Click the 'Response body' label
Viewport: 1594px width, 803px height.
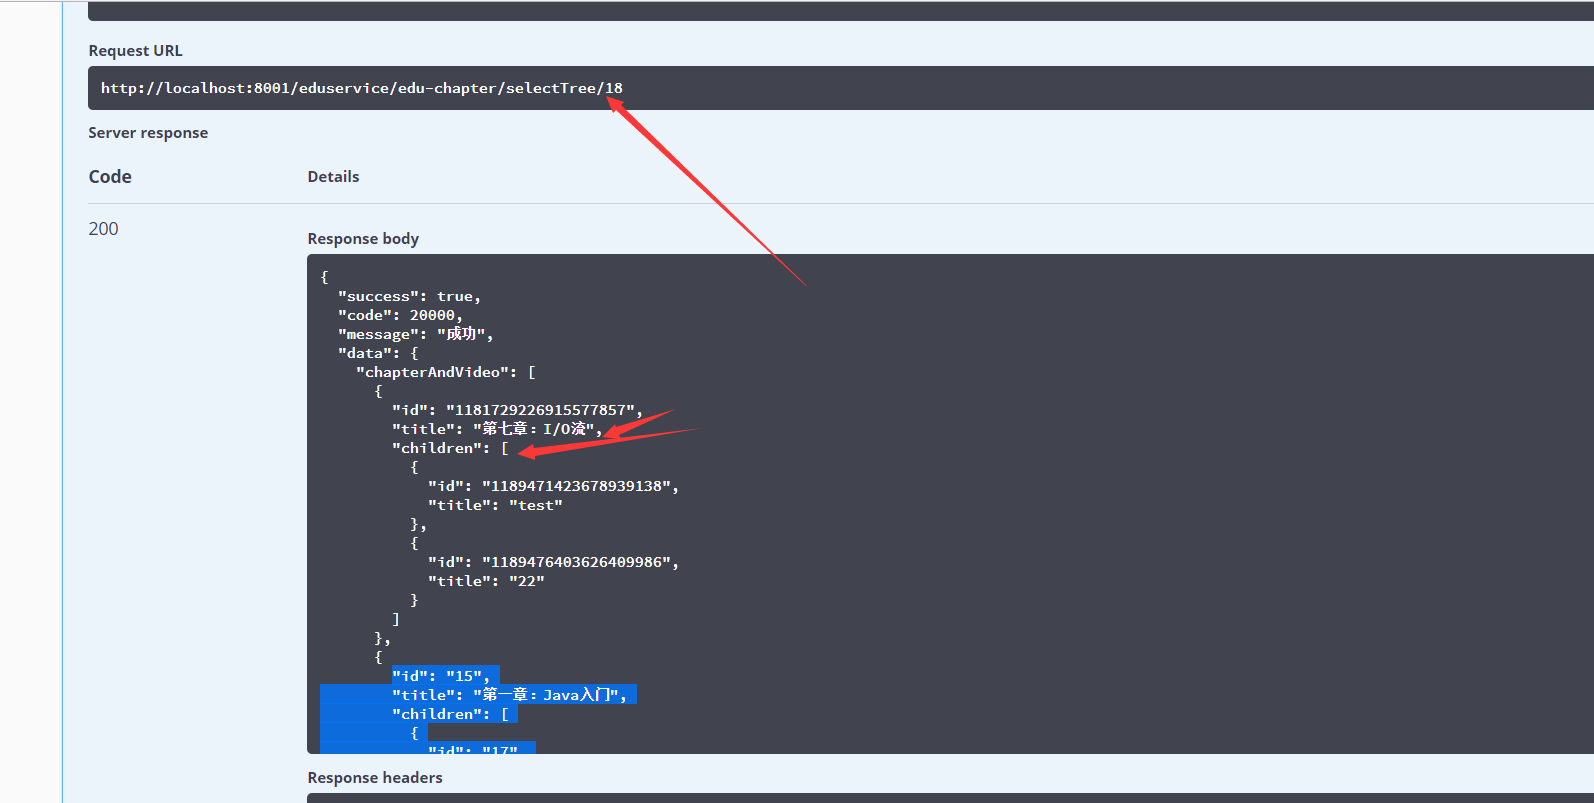pos(363,239)
